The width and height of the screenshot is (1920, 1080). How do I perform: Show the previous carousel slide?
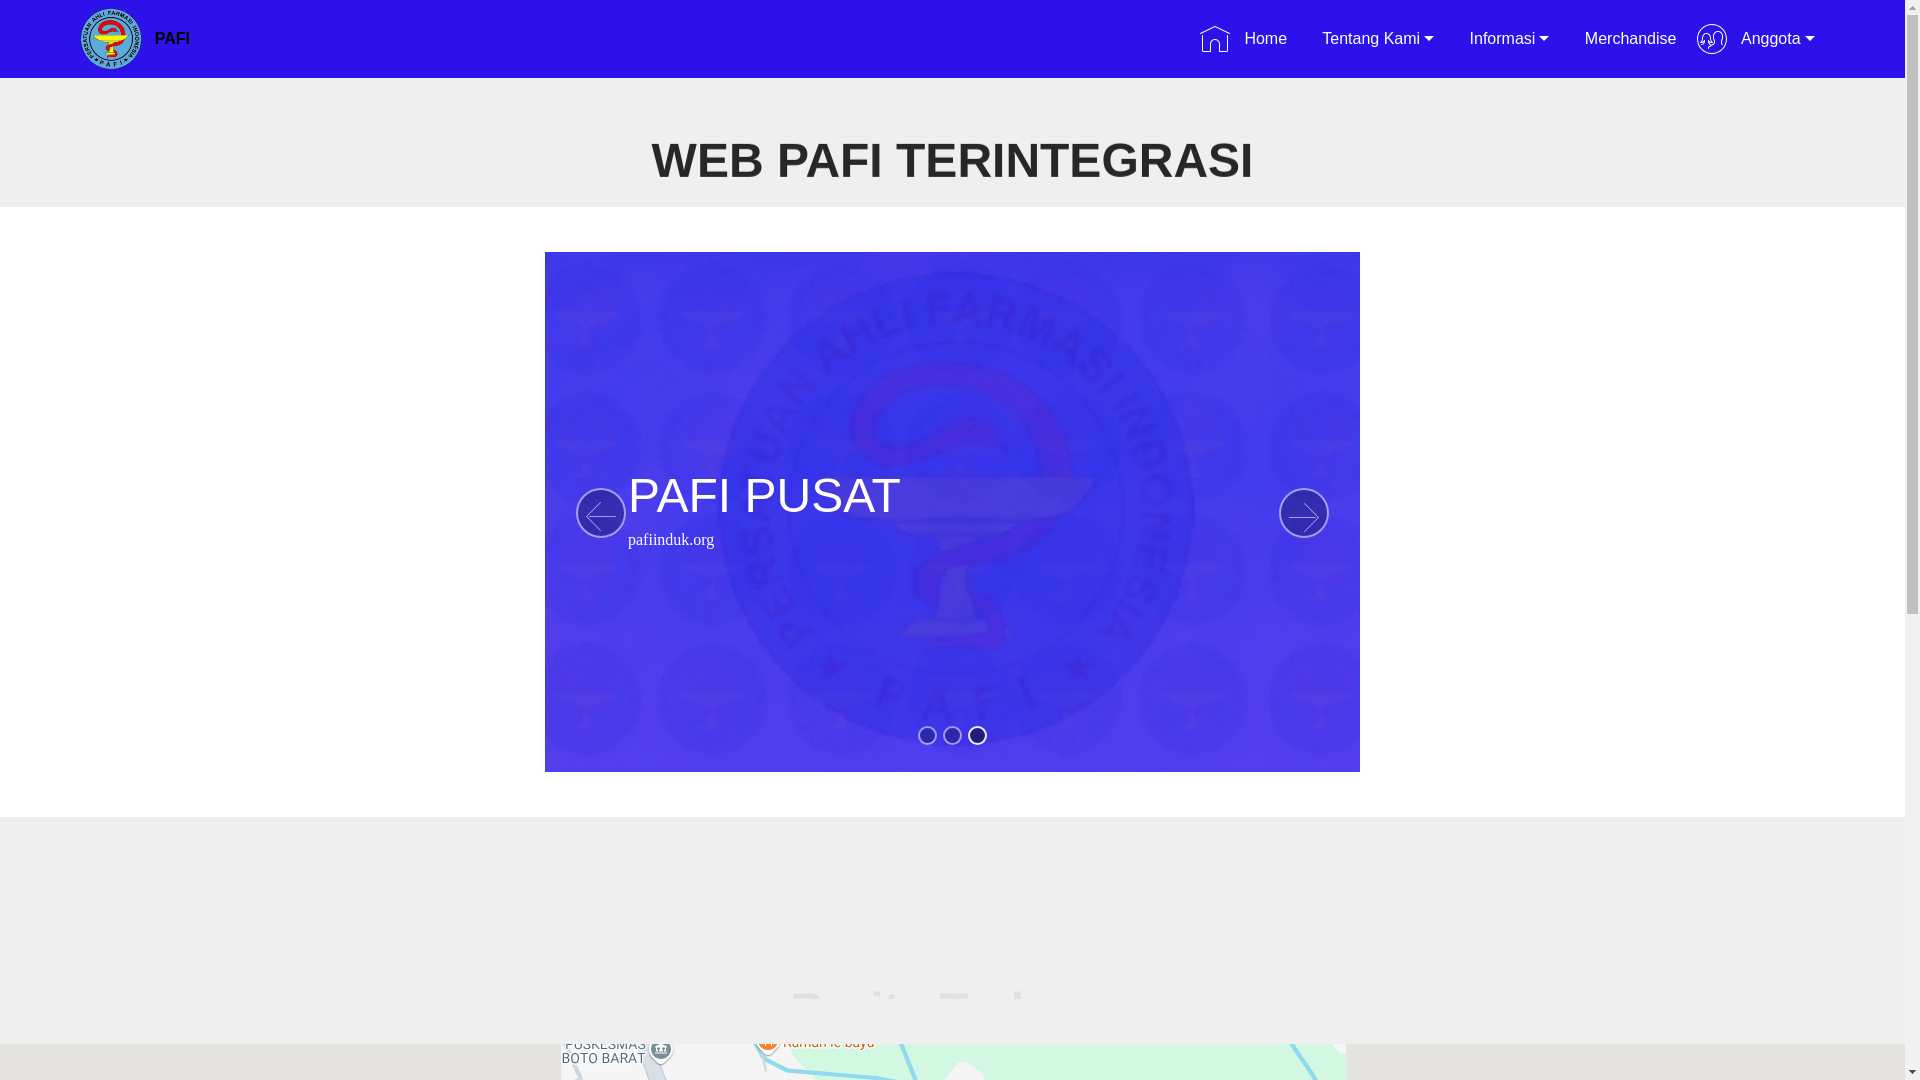coord(601,513)
